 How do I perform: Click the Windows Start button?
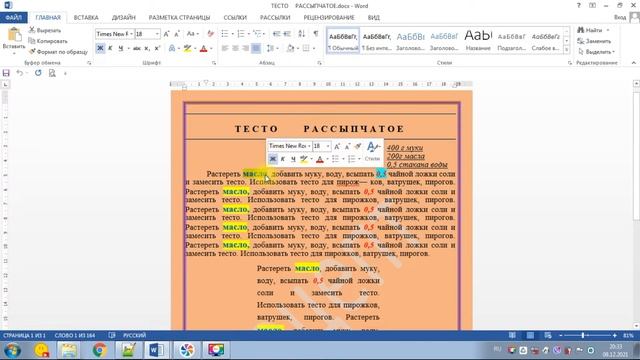click(x=12, y=350)
